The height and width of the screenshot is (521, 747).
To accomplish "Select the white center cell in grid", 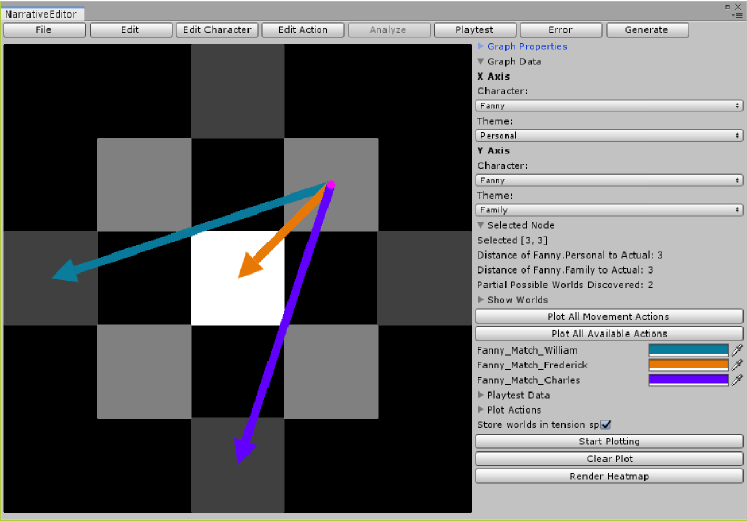I will click(x=237, y=278).
